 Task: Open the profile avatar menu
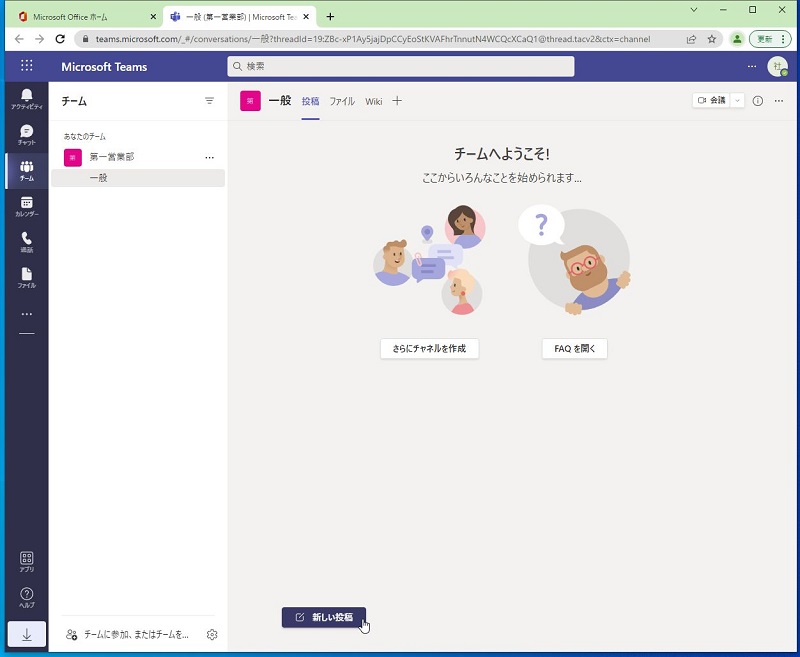778,66
